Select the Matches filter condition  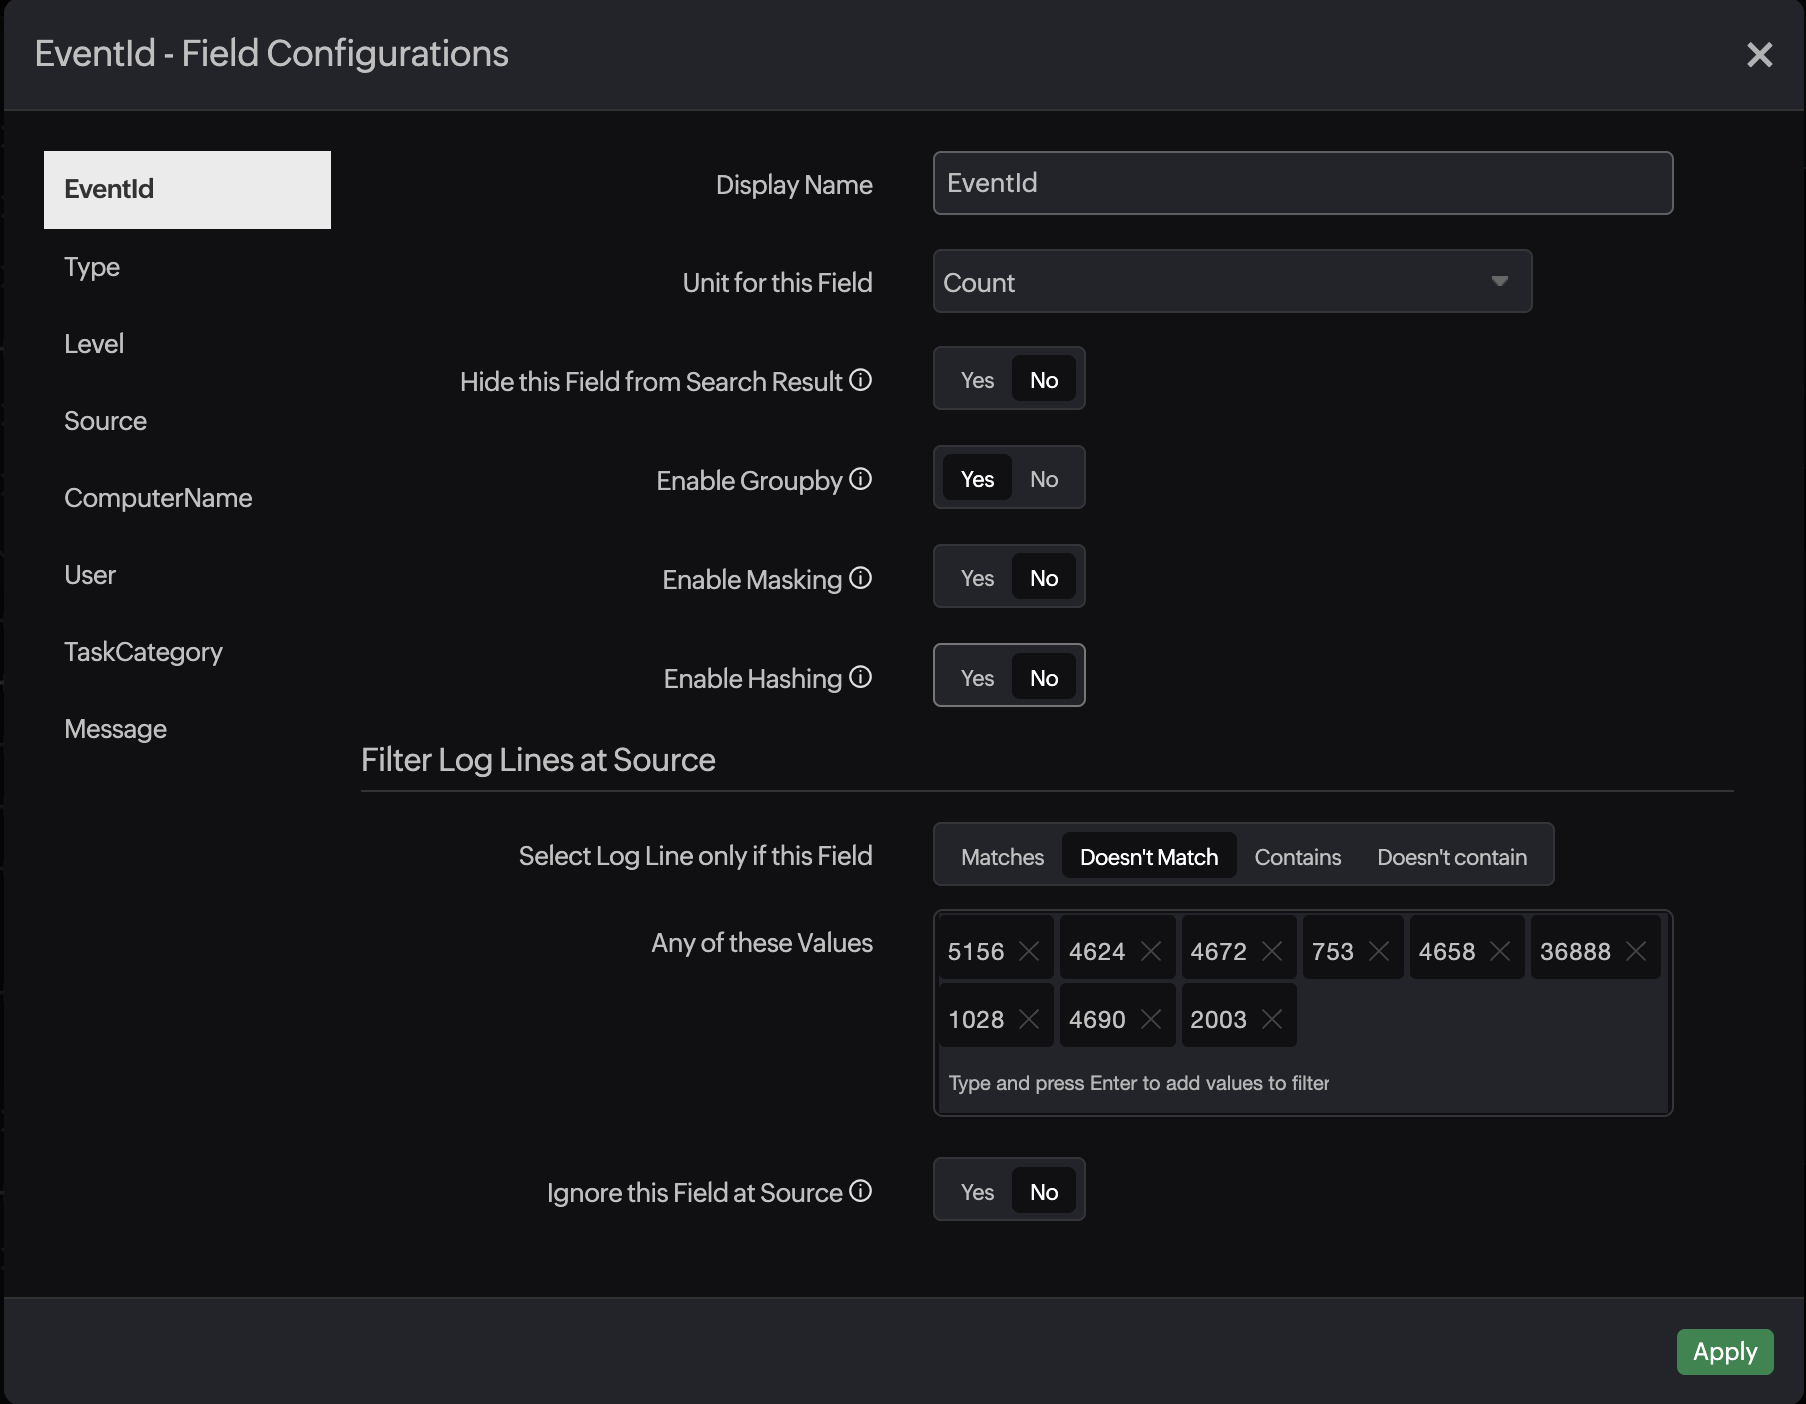coord(1002,857)
